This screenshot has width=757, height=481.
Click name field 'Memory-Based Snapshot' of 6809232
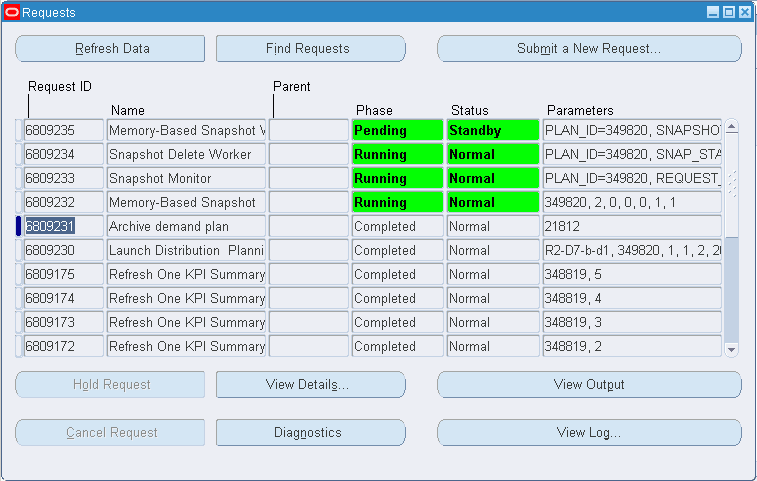(186, 202)
